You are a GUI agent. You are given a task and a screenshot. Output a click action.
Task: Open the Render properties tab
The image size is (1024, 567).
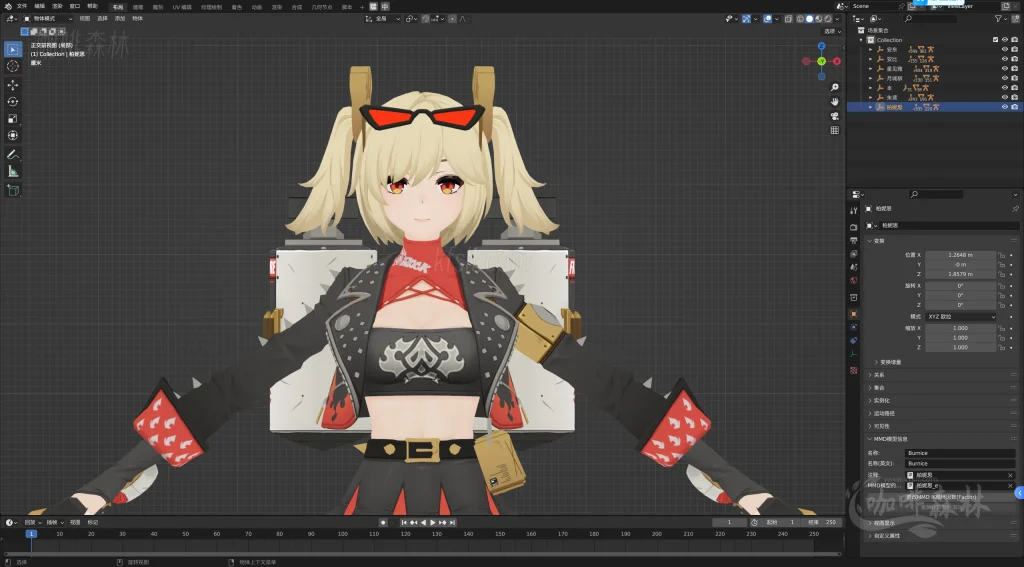click(x=854, y=227)
